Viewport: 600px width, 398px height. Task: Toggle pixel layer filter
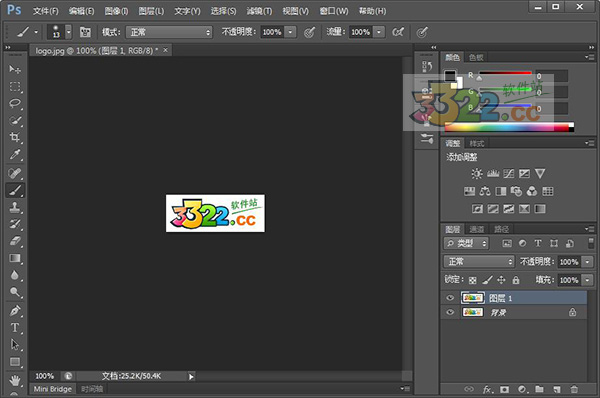click(507, 243)
